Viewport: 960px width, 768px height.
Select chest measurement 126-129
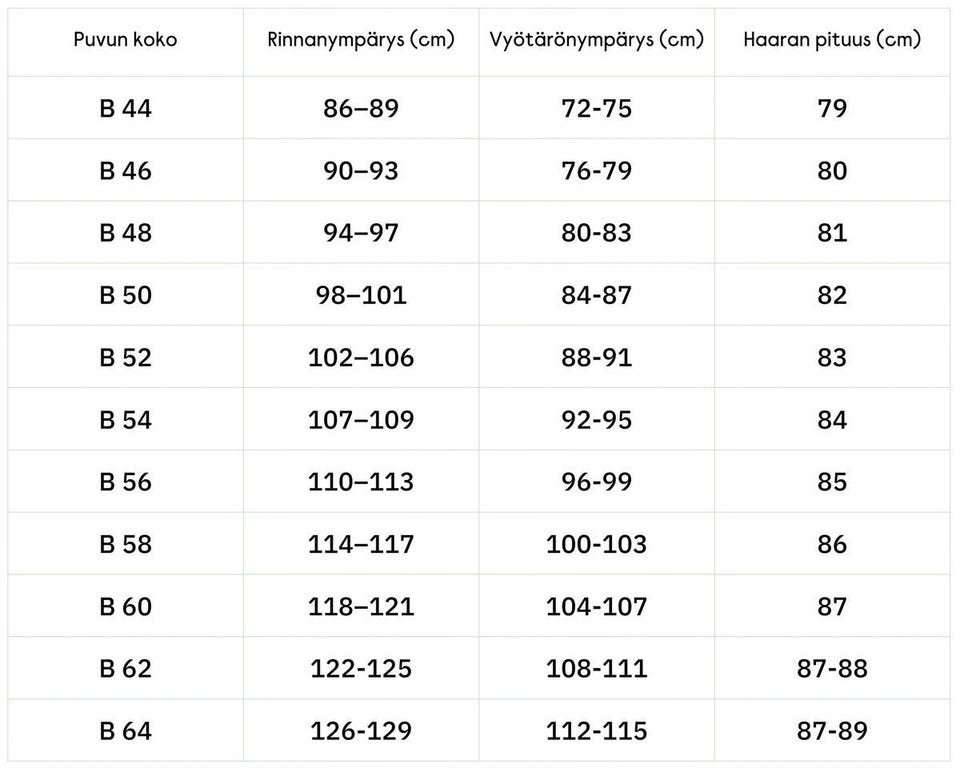pyautogui.click(x=361, y=731)
